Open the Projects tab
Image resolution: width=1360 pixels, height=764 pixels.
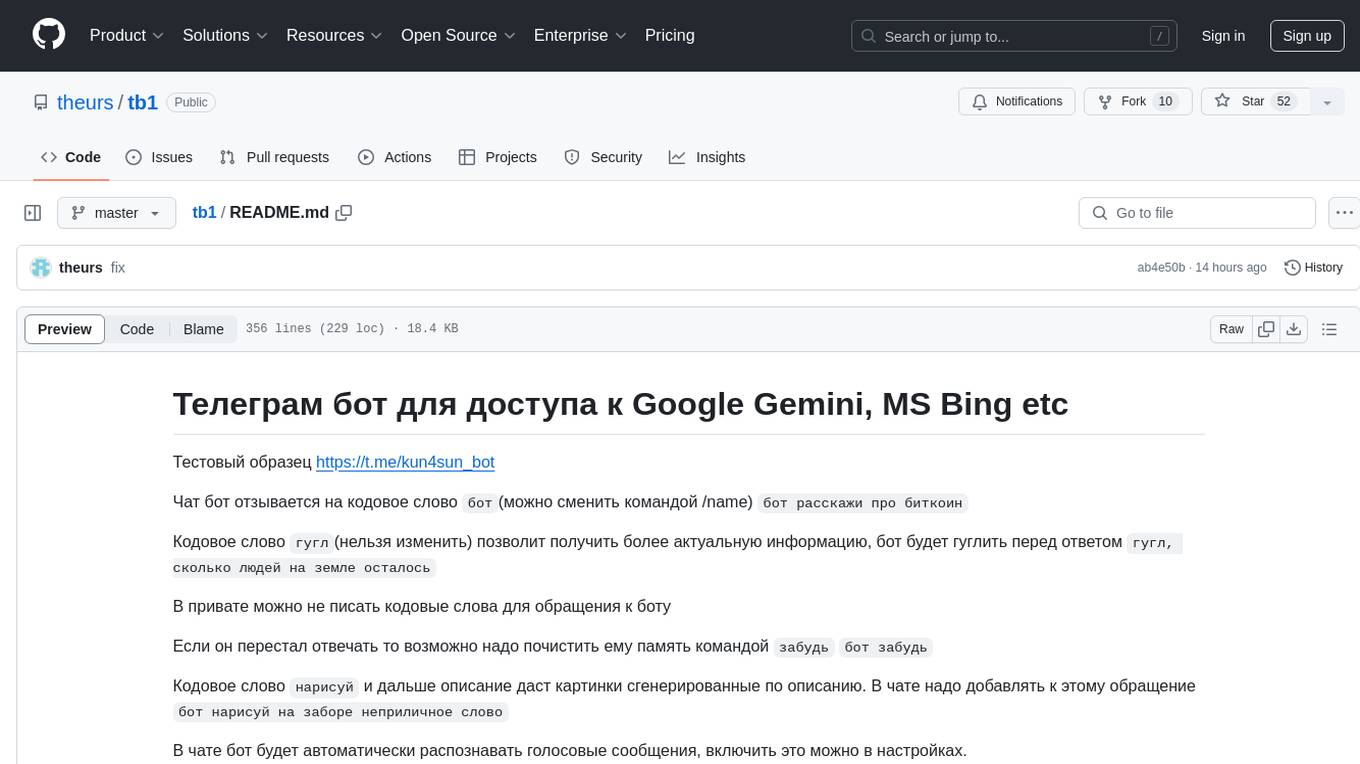click(498, 157)
